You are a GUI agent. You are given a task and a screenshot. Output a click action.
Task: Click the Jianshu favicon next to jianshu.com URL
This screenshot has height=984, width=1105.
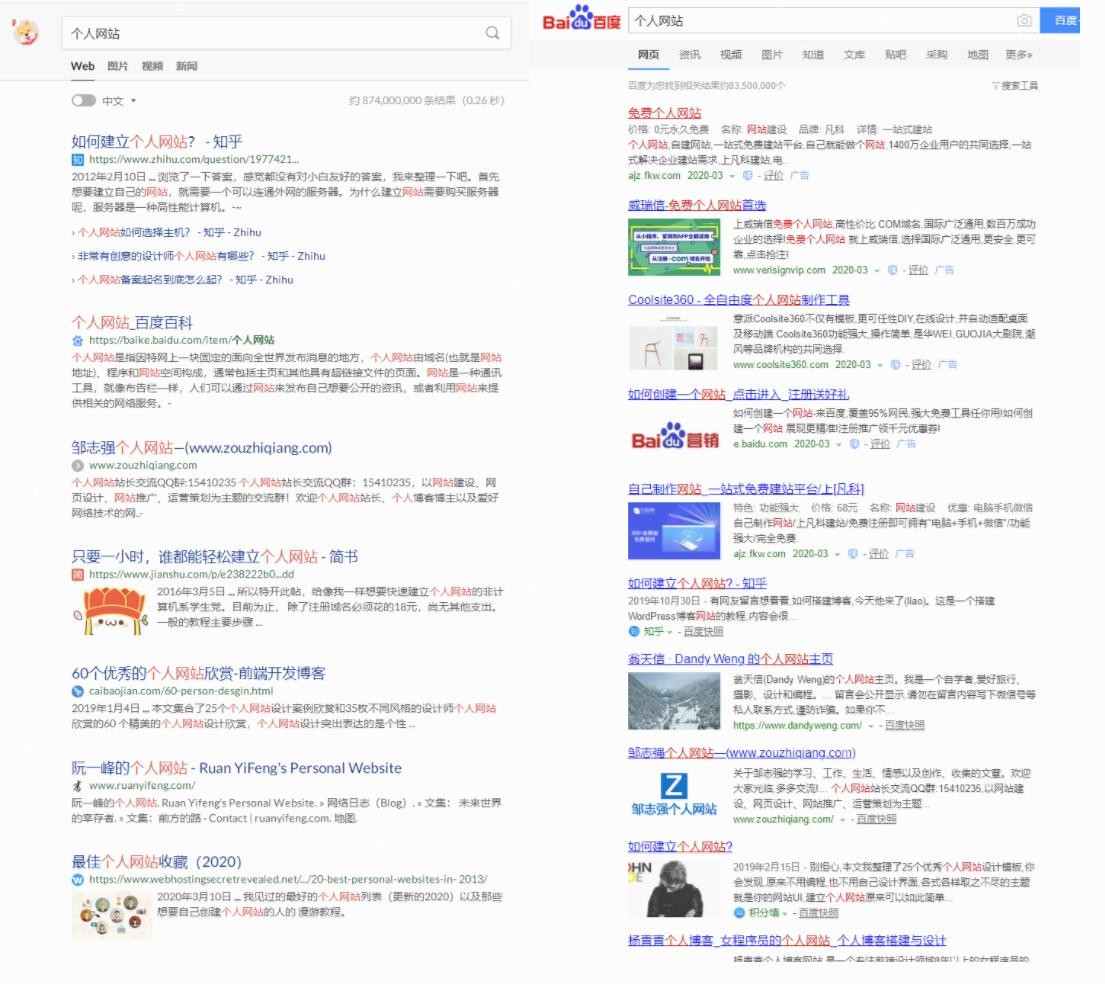(x=78, y=575)
